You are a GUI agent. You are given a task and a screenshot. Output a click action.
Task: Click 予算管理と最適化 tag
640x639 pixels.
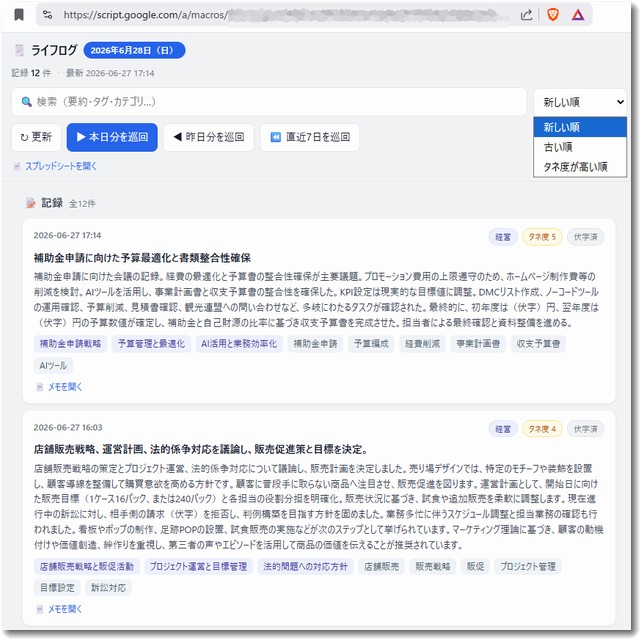coord(151,344)
